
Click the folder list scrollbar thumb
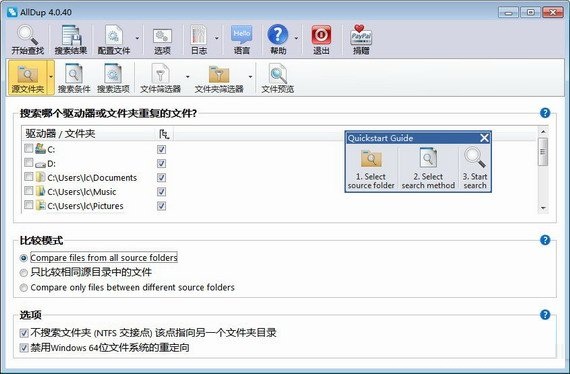click(543, 152)
